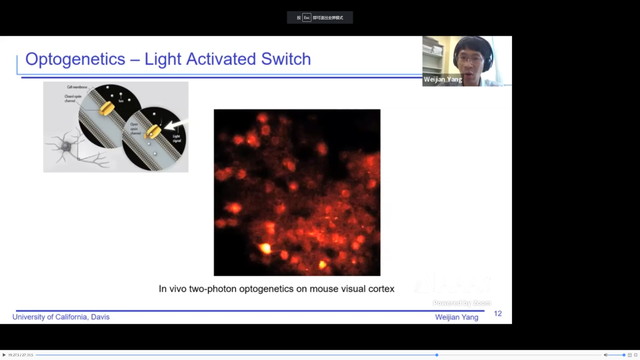Click the Weijian Yang webcam video thumbnail
Screen dimensions: 640x360
(x=467, y=61)
